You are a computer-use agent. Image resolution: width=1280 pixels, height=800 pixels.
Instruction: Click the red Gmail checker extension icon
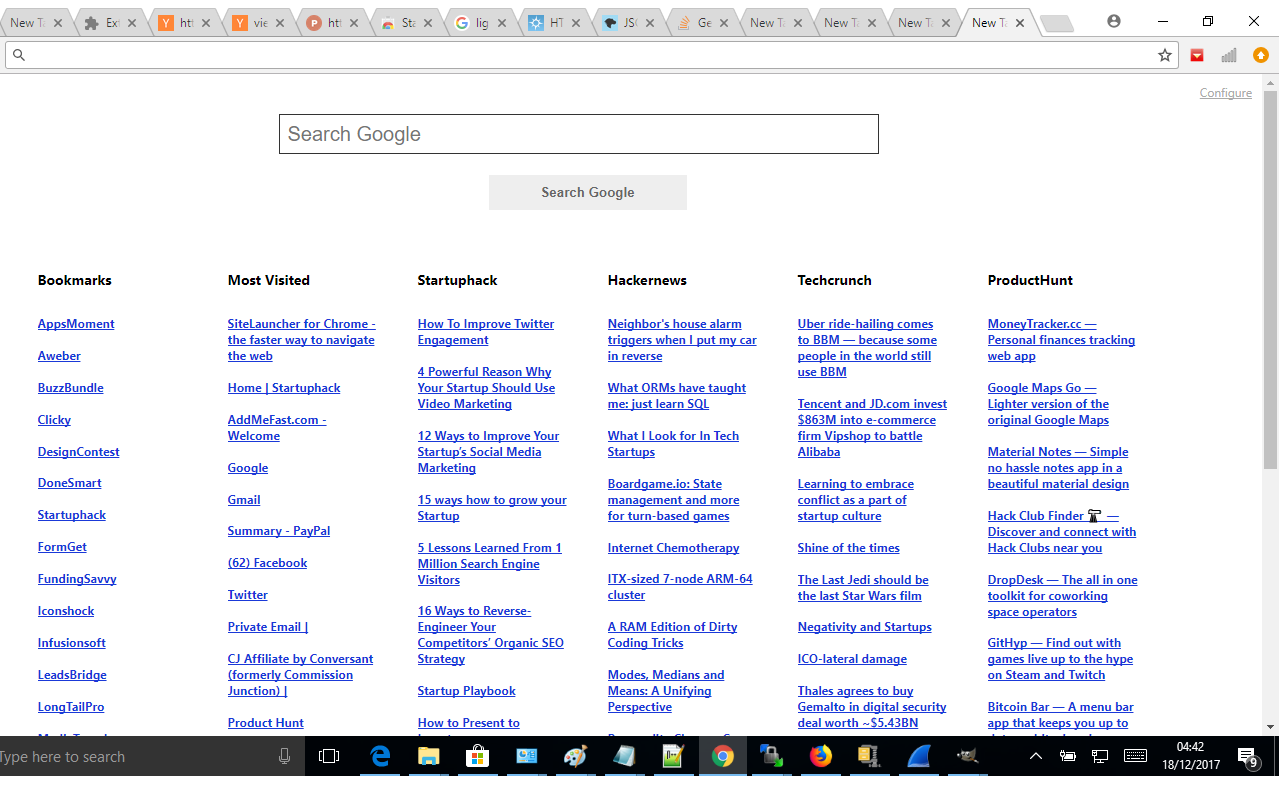[x=1196, y=55]
